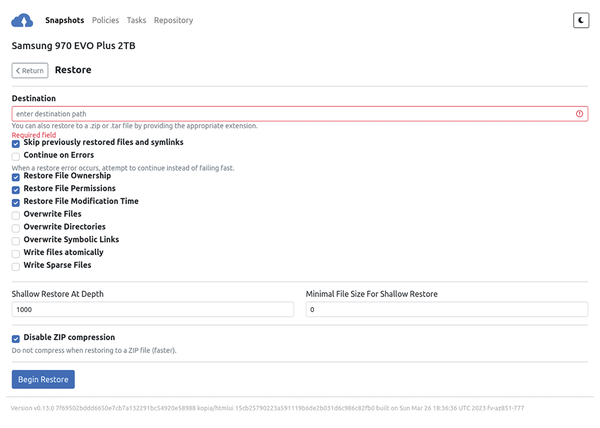Image resolution: width=600 pixels, height=428 pixels.
Task: Click the Shallow Restore At Depth field
Action: click(x=152, y=310)
